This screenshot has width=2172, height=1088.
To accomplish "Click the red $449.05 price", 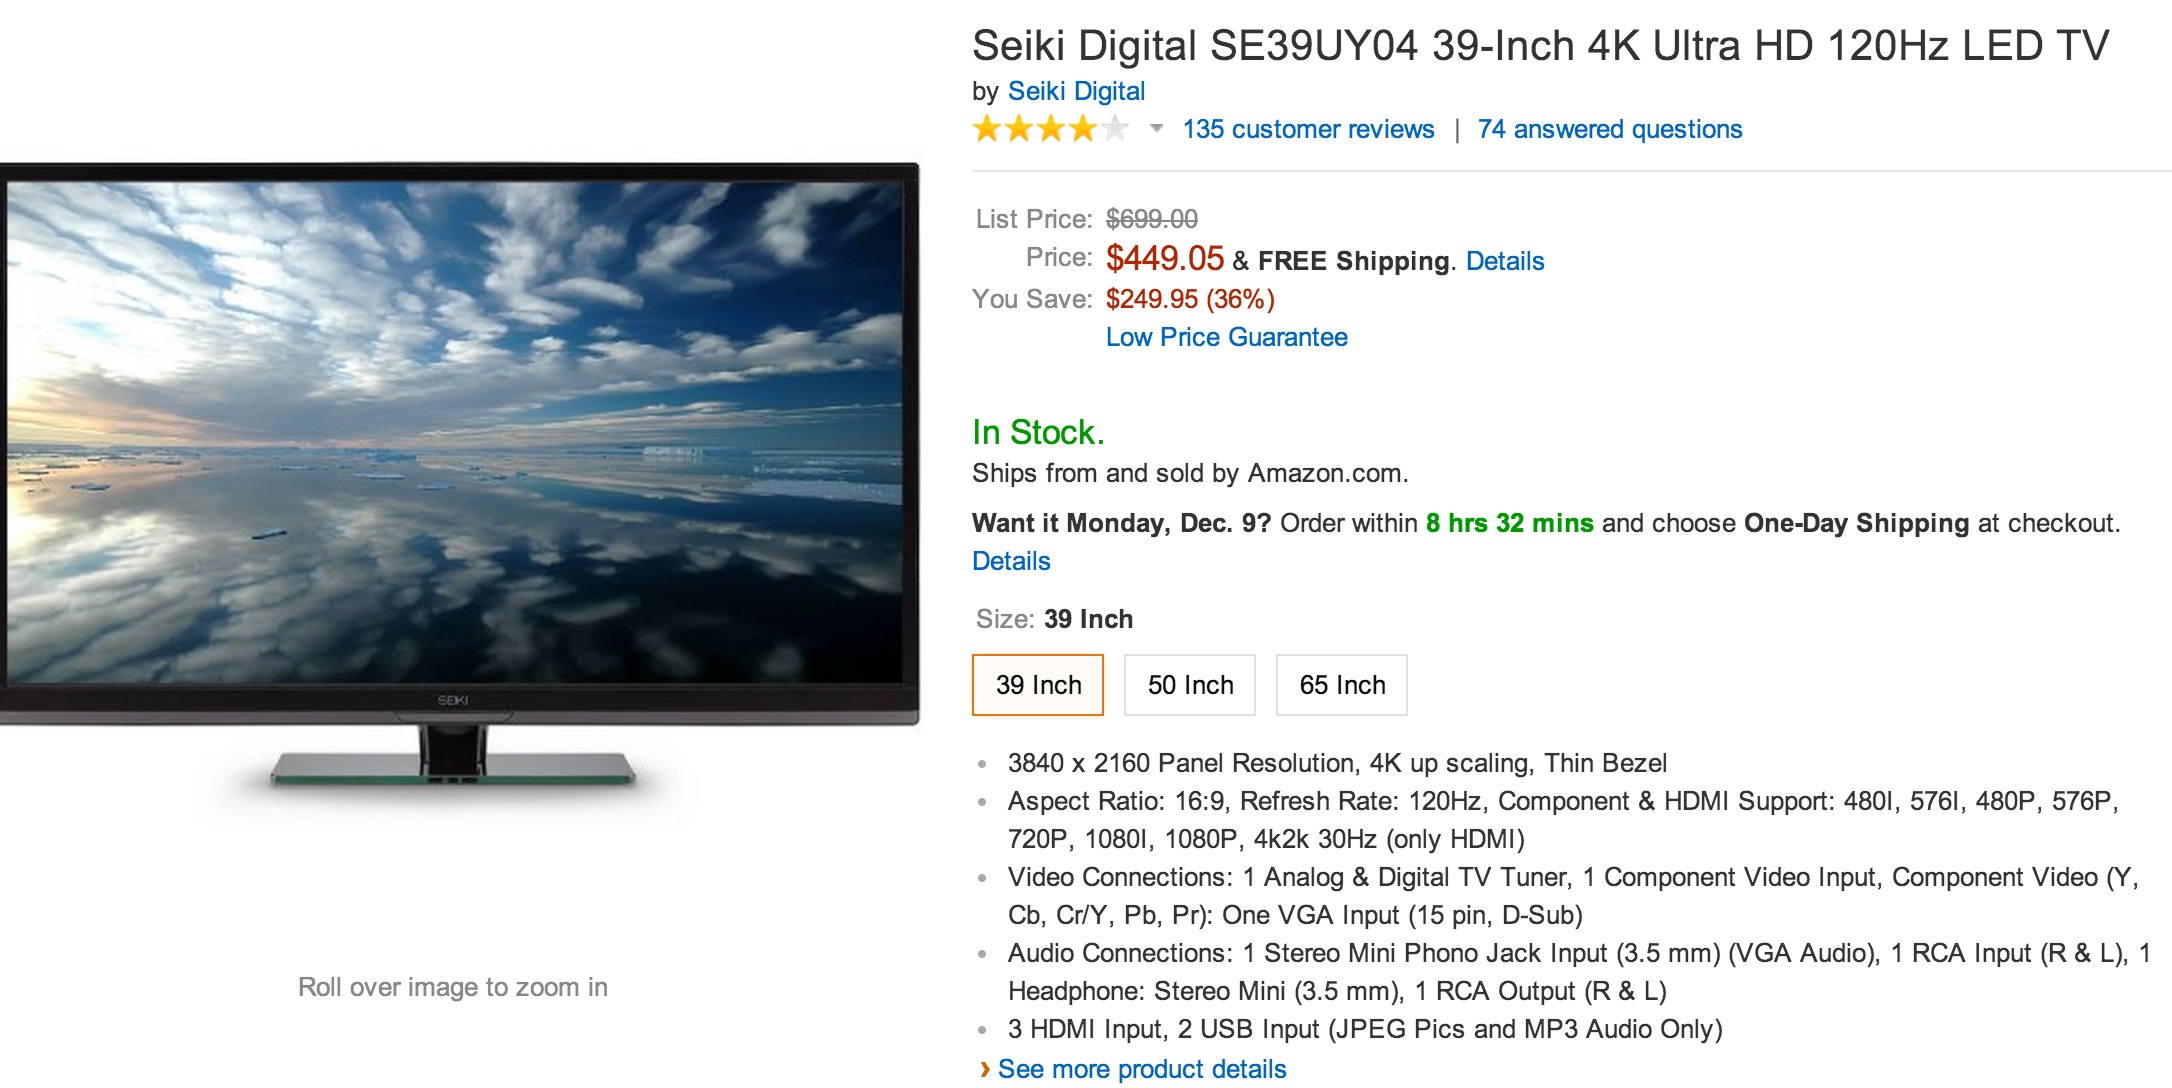I will (x=1164, y=259).
